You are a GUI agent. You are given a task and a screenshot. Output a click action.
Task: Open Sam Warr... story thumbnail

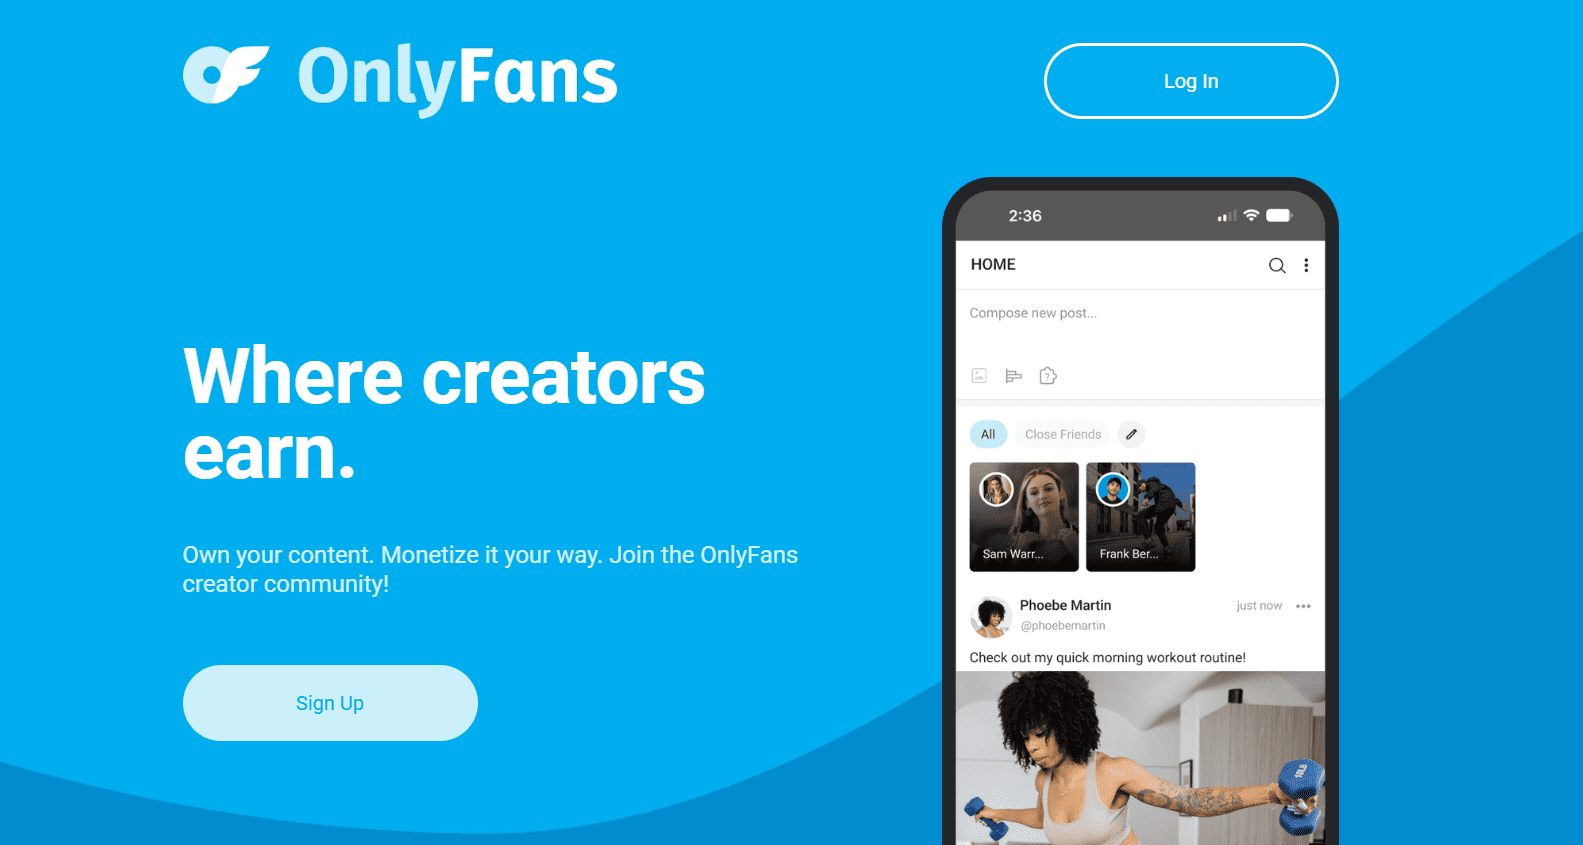[x=1024, y=517]
